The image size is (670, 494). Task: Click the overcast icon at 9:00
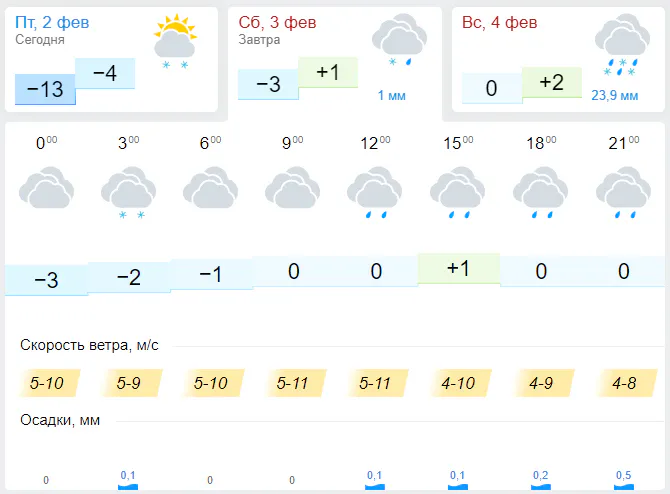[292, 188]
